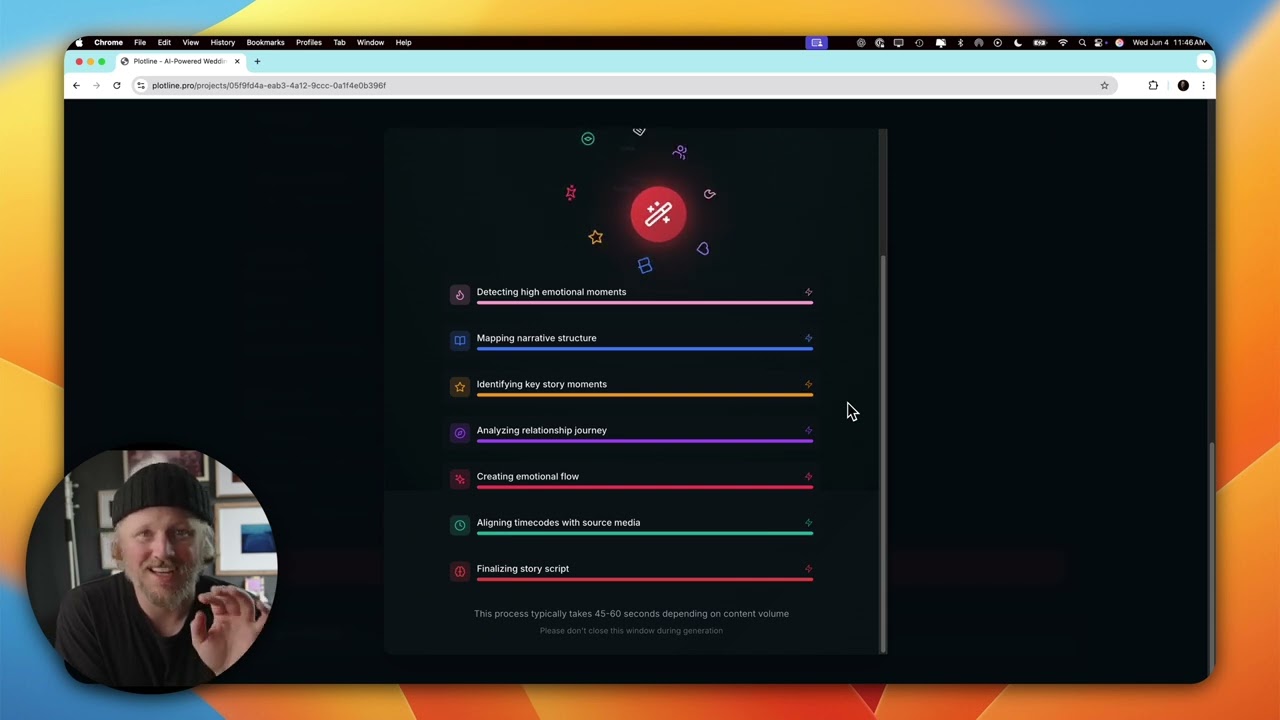Screen dimensions: 1280x720
Task: Click the modal's vertical scrollbar
Action: coord(883,452)
